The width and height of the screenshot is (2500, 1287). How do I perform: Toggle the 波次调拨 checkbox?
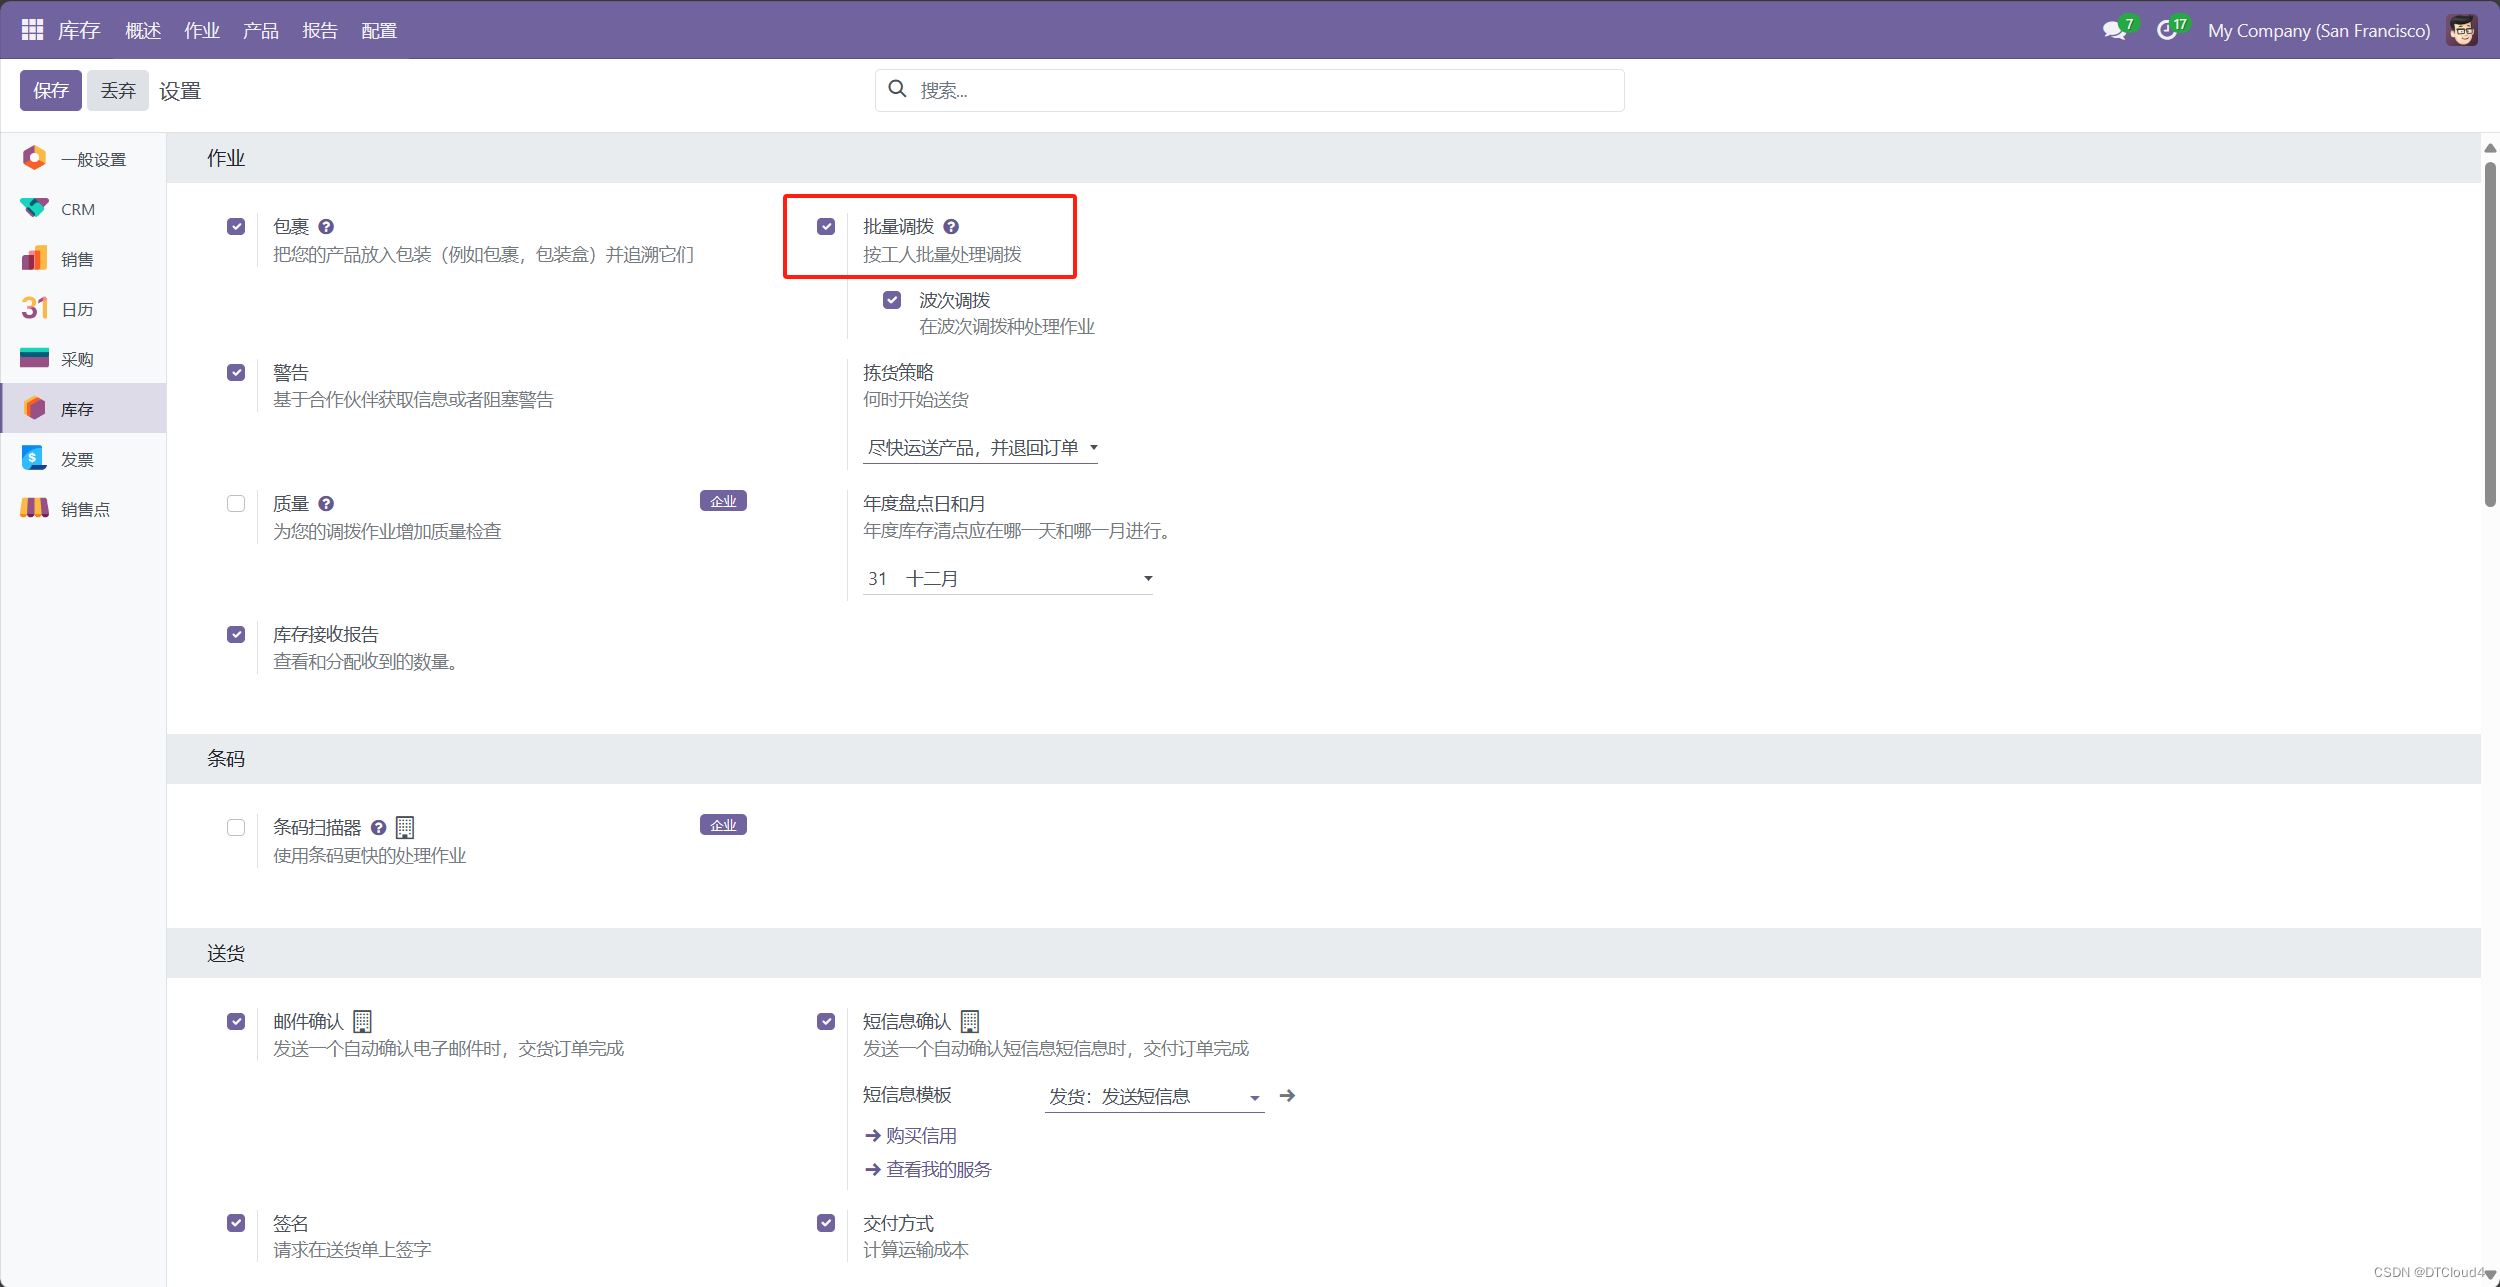(892, 300)
